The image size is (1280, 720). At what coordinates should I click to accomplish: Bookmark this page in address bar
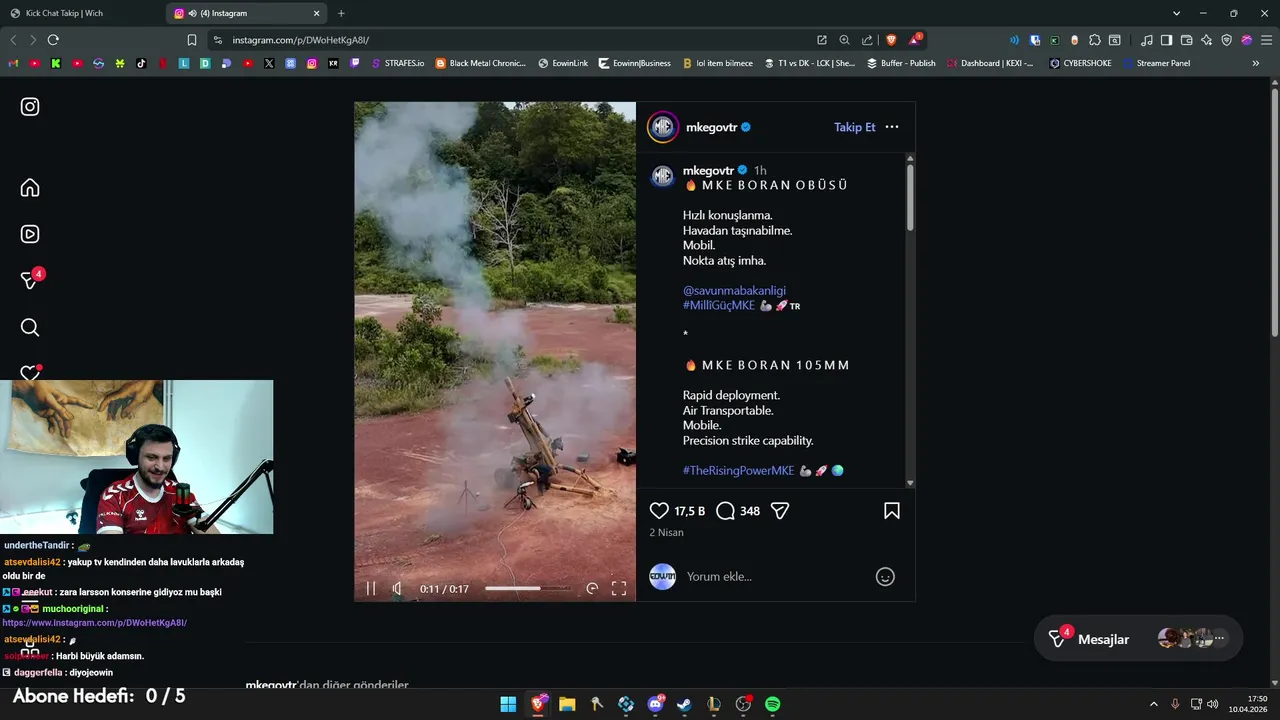pos(192,40)
